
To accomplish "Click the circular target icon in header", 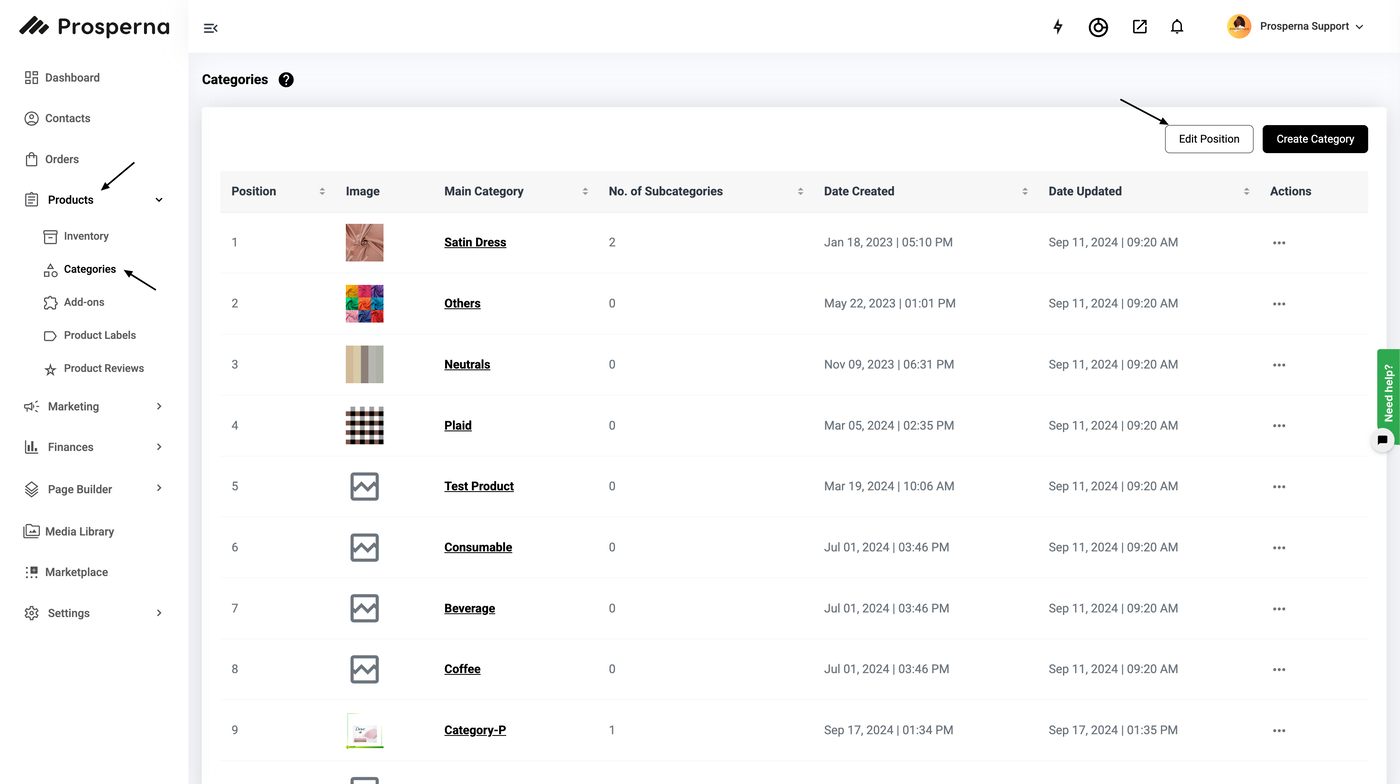I will [1098, 28].
